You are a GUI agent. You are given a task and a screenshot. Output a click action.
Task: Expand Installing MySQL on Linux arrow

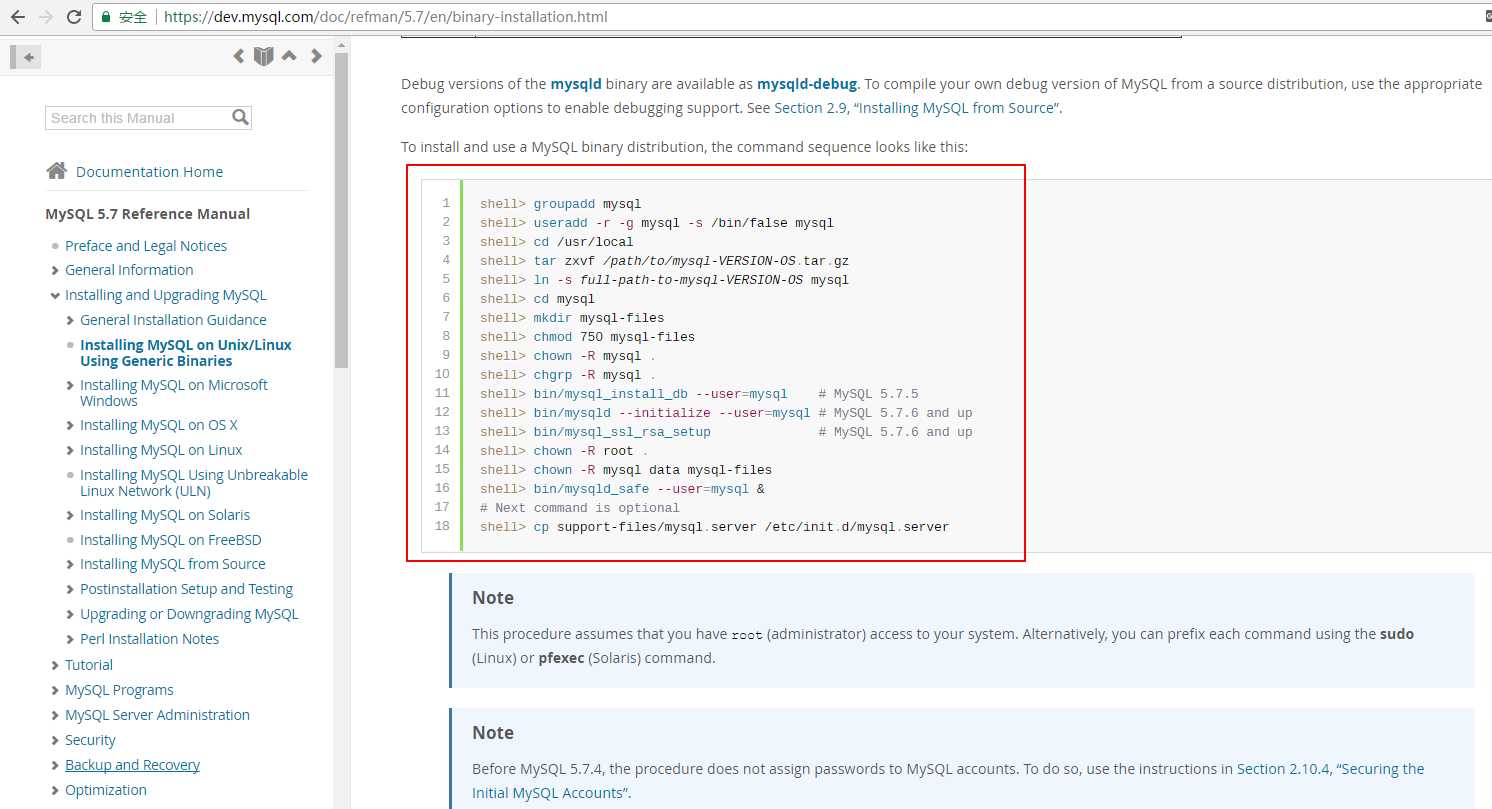pyautogui.click(x=70, y=450)
